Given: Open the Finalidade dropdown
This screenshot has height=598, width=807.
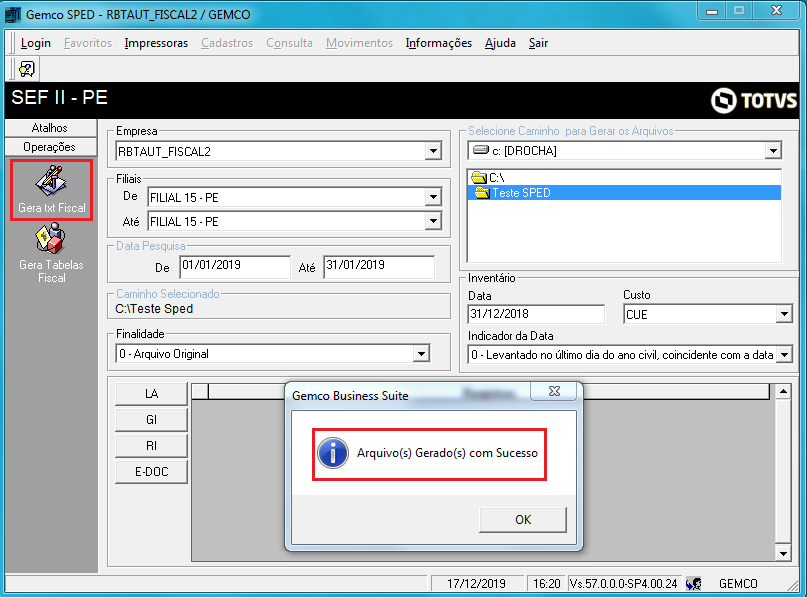Looking at the screenshot, I should (x=422, y=354).
